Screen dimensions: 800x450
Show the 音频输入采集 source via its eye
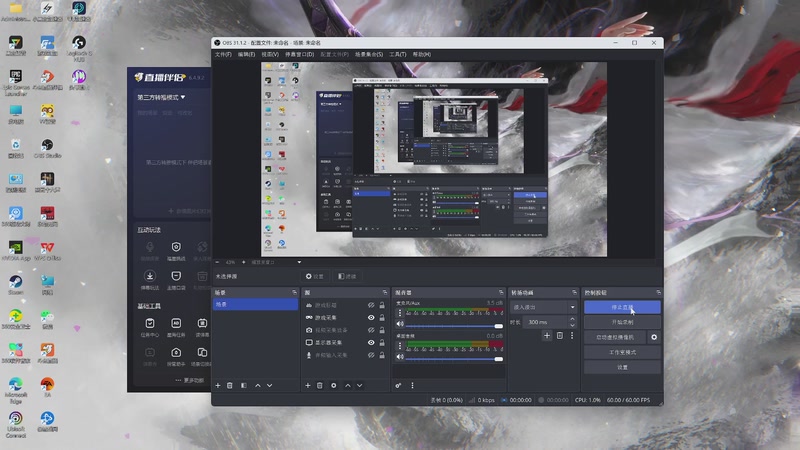click(x=371, y=355)
